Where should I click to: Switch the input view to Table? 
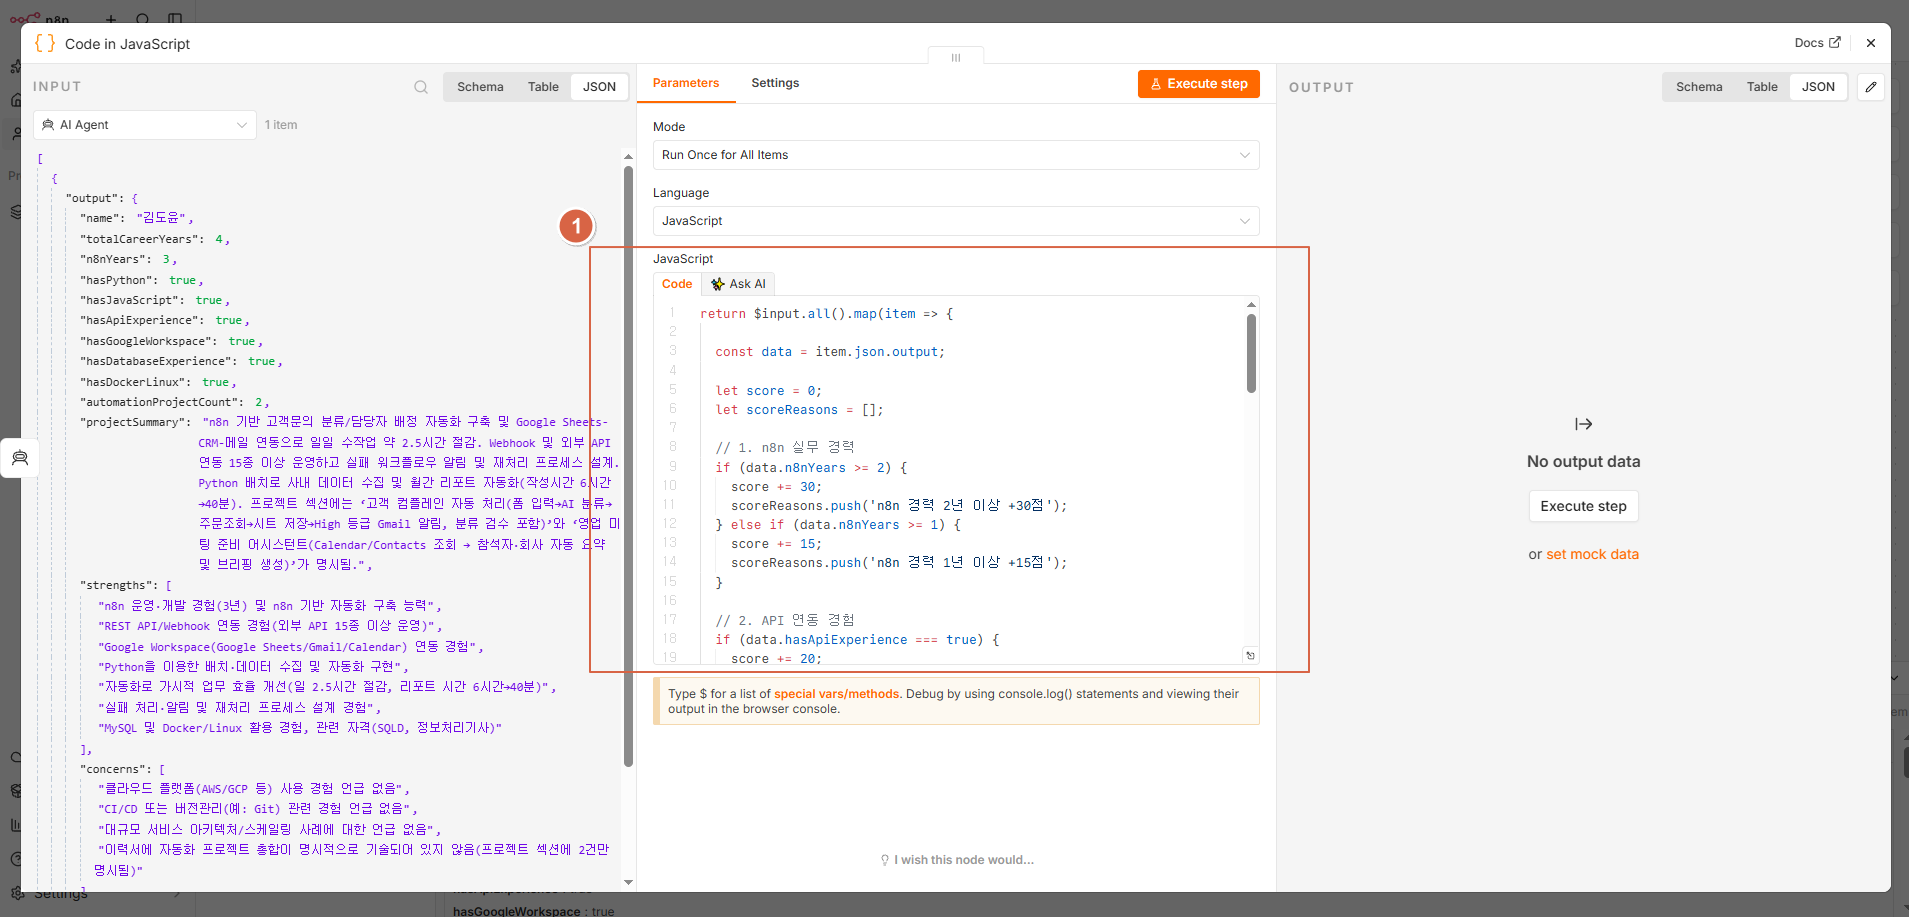(543, 87)
